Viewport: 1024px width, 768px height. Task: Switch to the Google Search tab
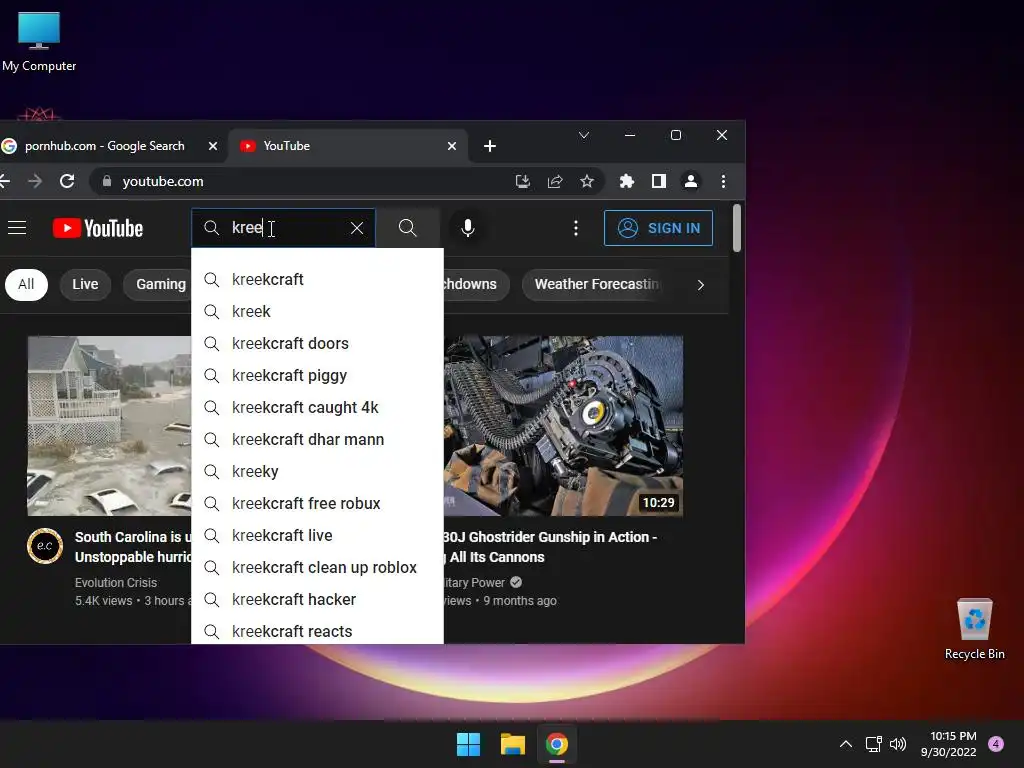tap(104, 146)
